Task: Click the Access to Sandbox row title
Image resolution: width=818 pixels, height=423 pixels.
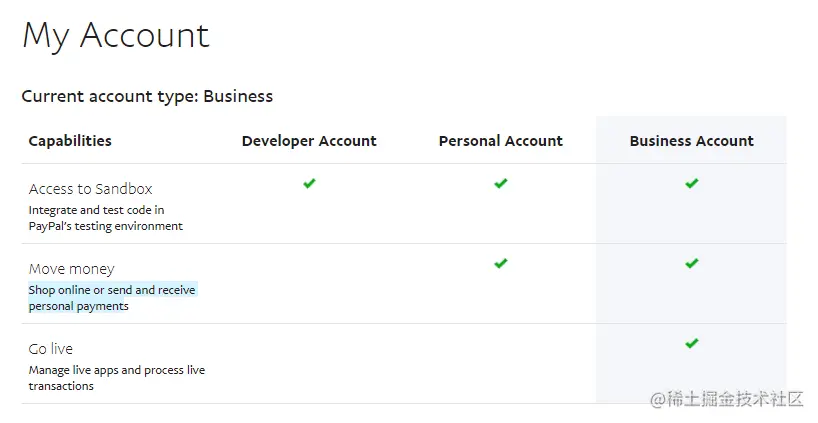Action: tap(90, 189)
